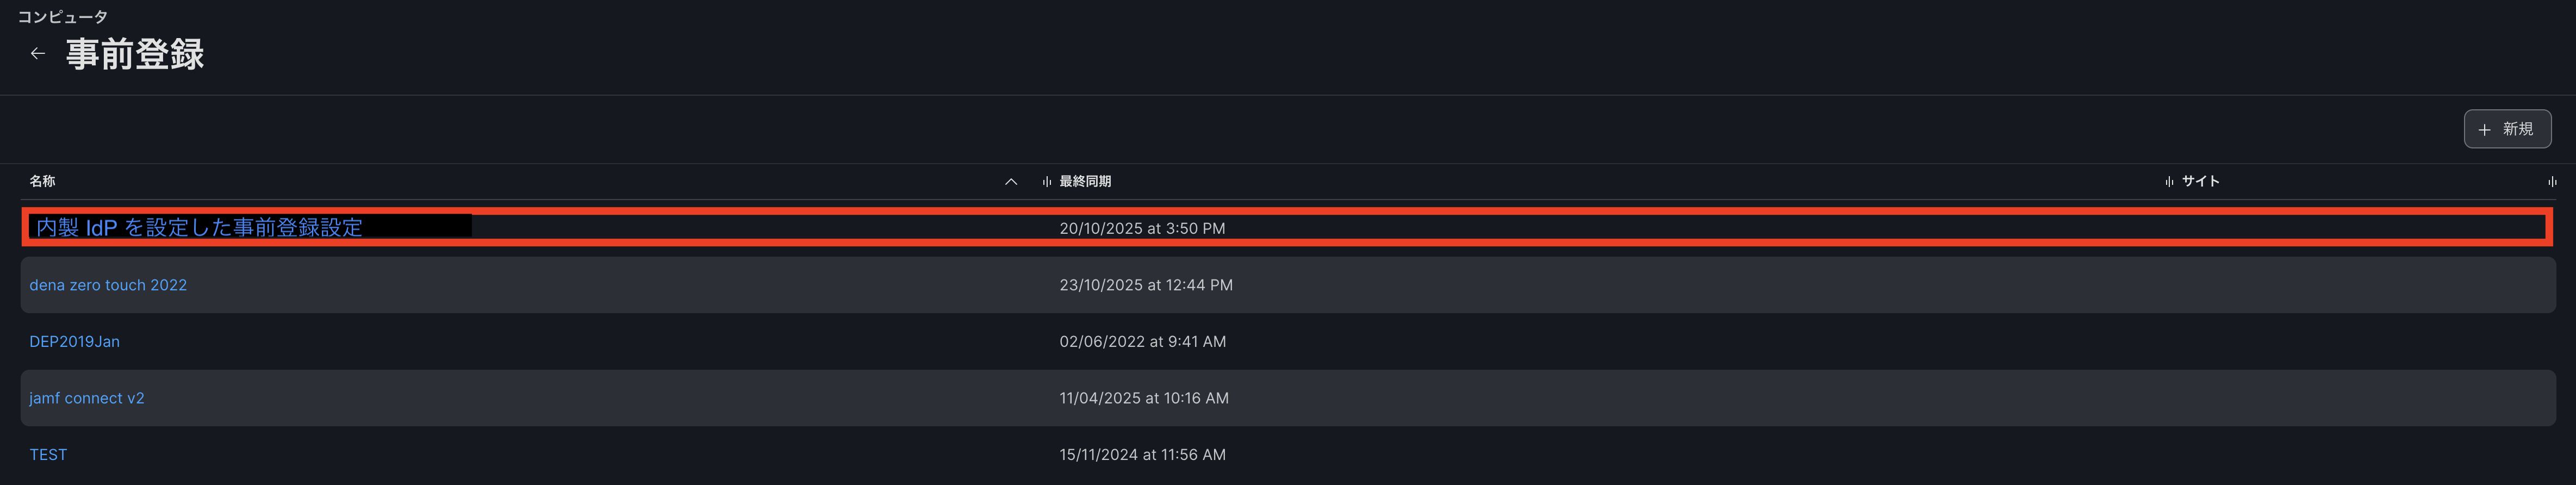Click the back arrow beside 事前登録

(x=38, y=54)
